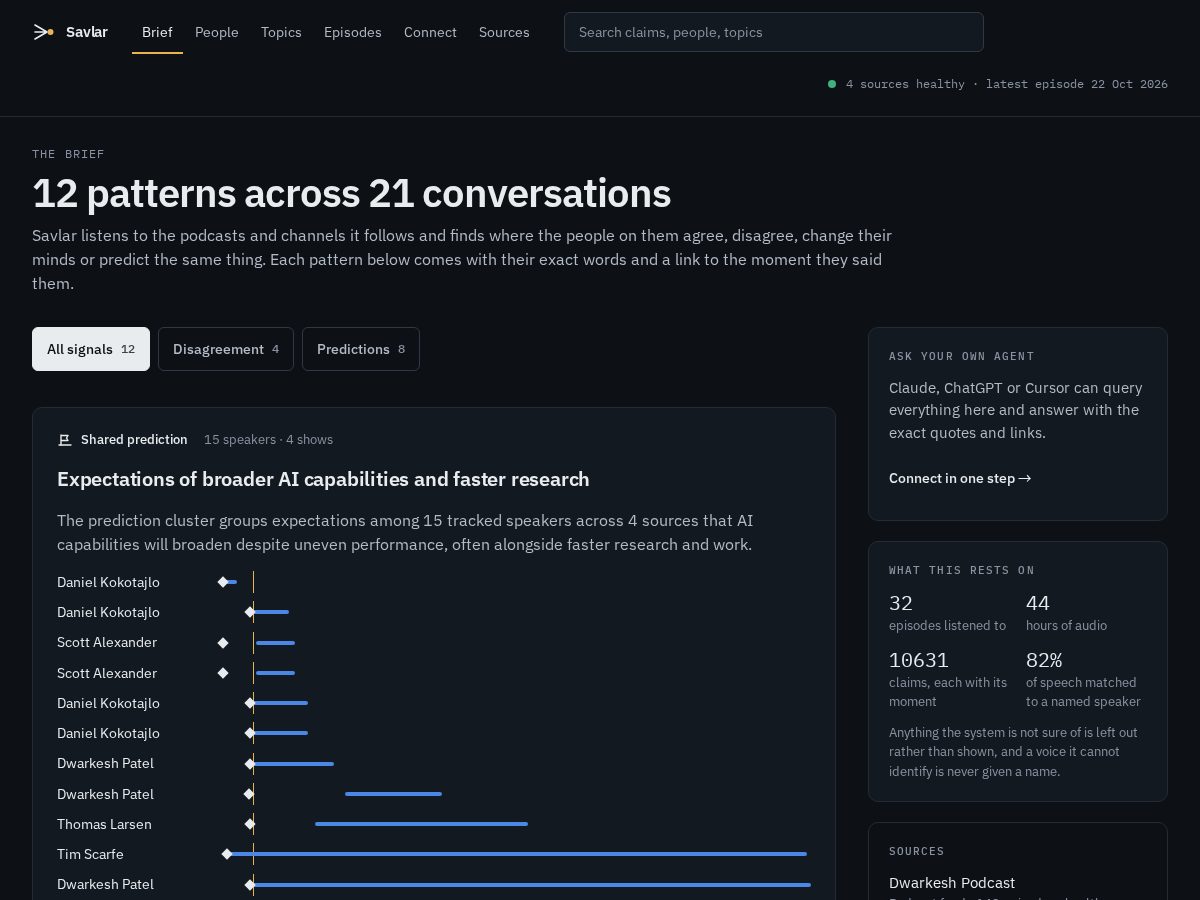This screenshot has width=1200, height=900.
Task: Click the 32 episodes listened to stat
Action: [947, 613]
